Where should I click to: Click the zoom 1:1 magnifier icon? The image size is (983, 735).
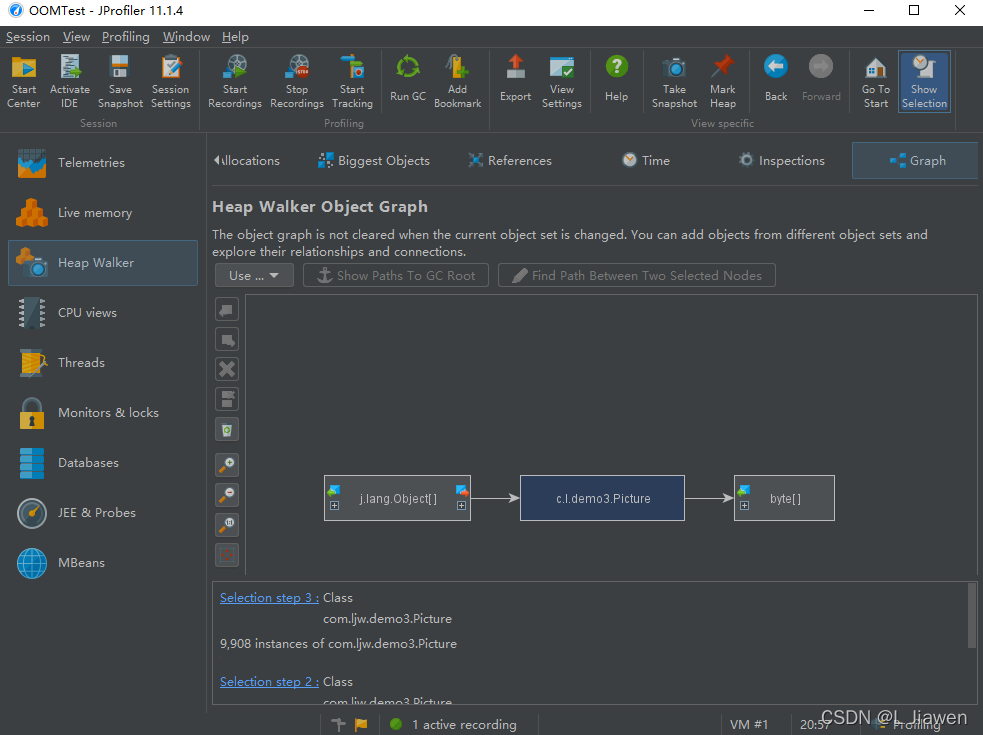(227, 525)
